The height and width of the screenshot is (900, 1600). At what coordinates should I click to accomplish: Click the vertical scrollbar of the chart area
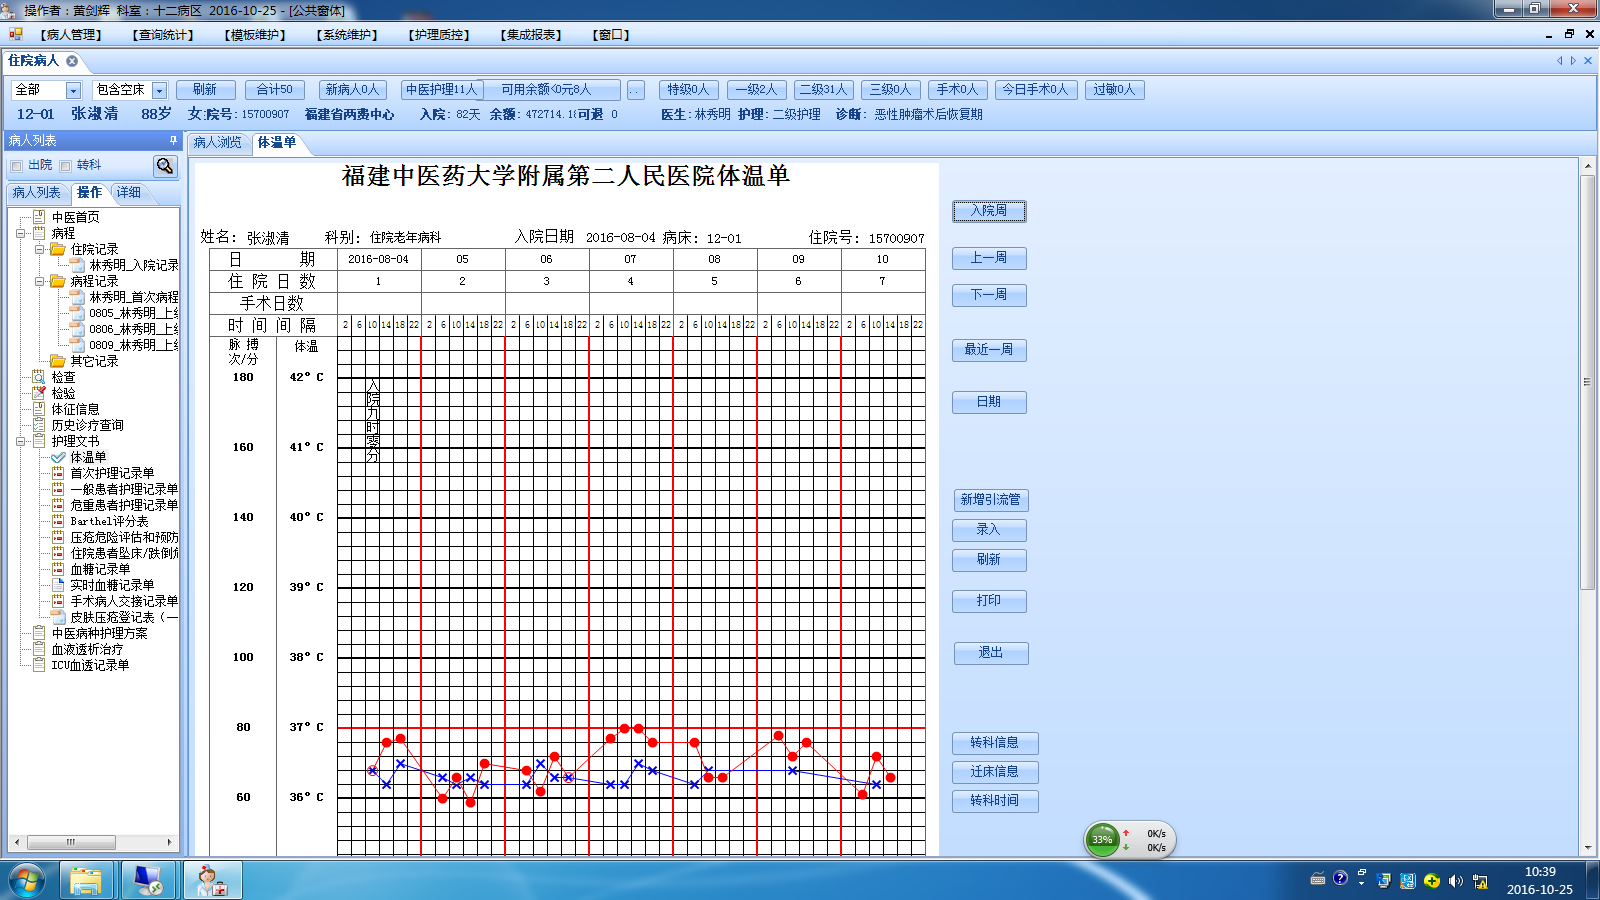click(x=1587, y=382)
